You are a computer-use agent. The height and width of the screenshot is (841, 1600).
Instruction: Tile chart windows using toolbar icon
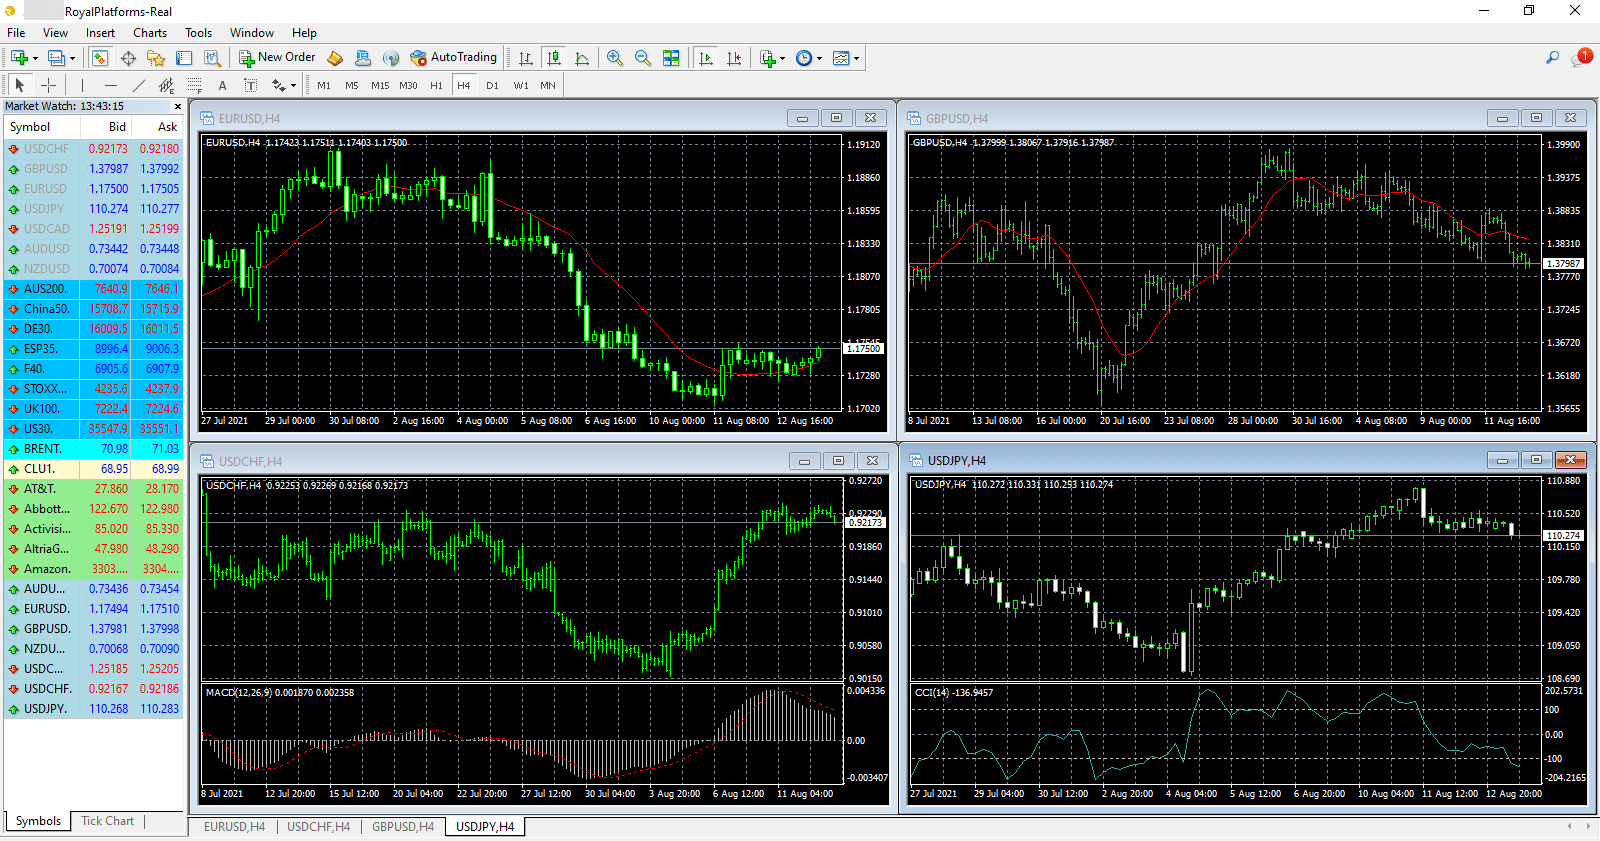point(671,58)
